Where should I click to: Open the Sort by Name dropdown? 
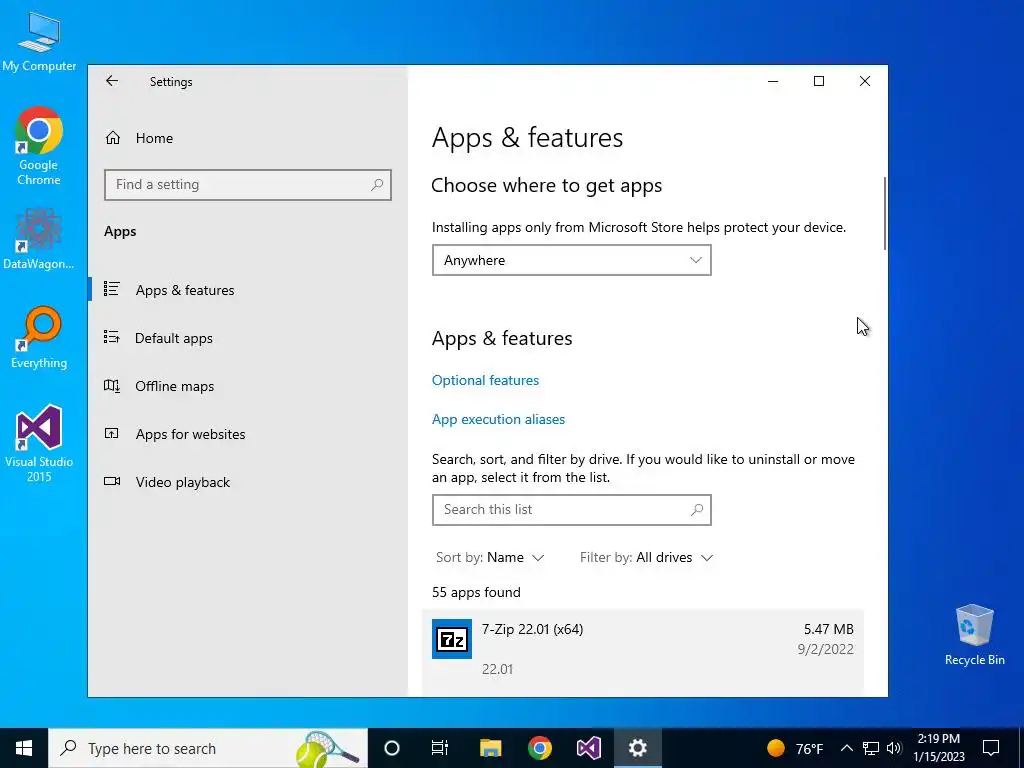[x=490, y=557]
